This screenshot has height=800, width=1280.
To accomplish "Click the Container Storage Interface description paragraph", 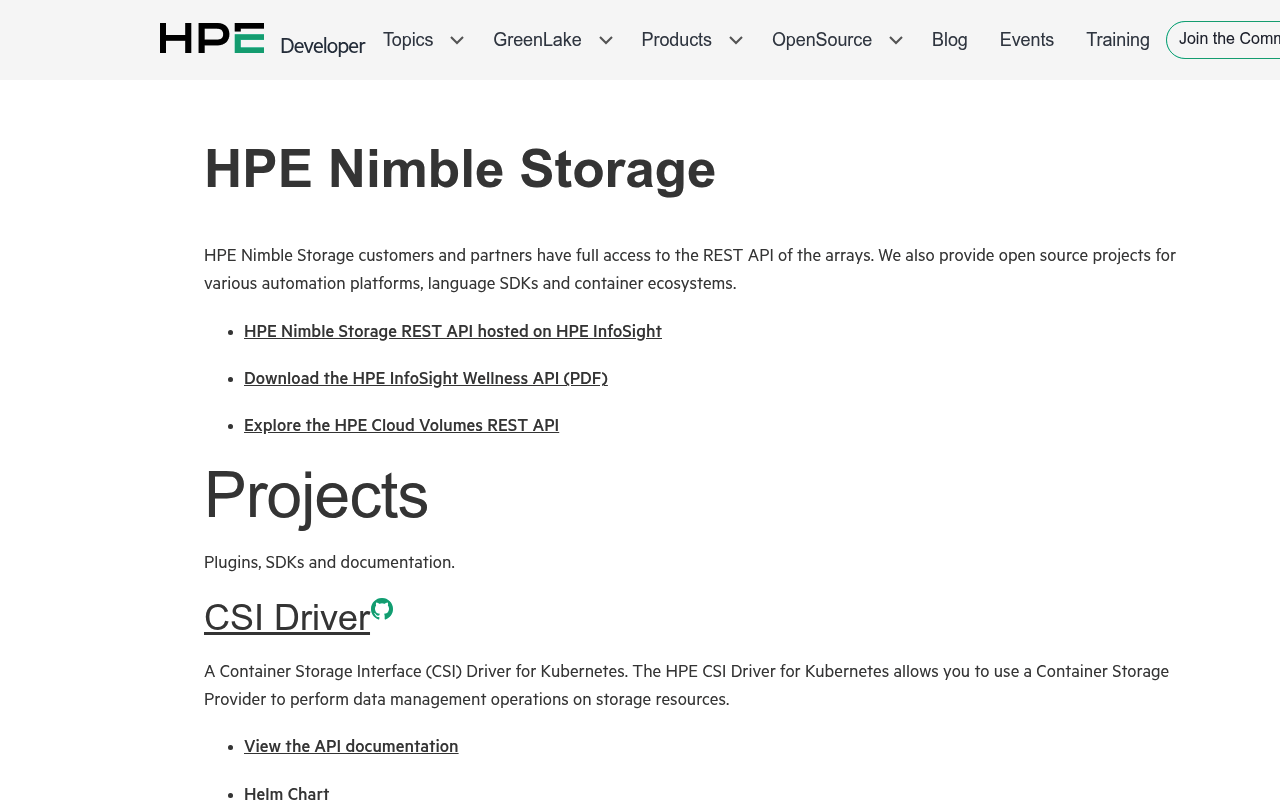I will coord(686,685).
